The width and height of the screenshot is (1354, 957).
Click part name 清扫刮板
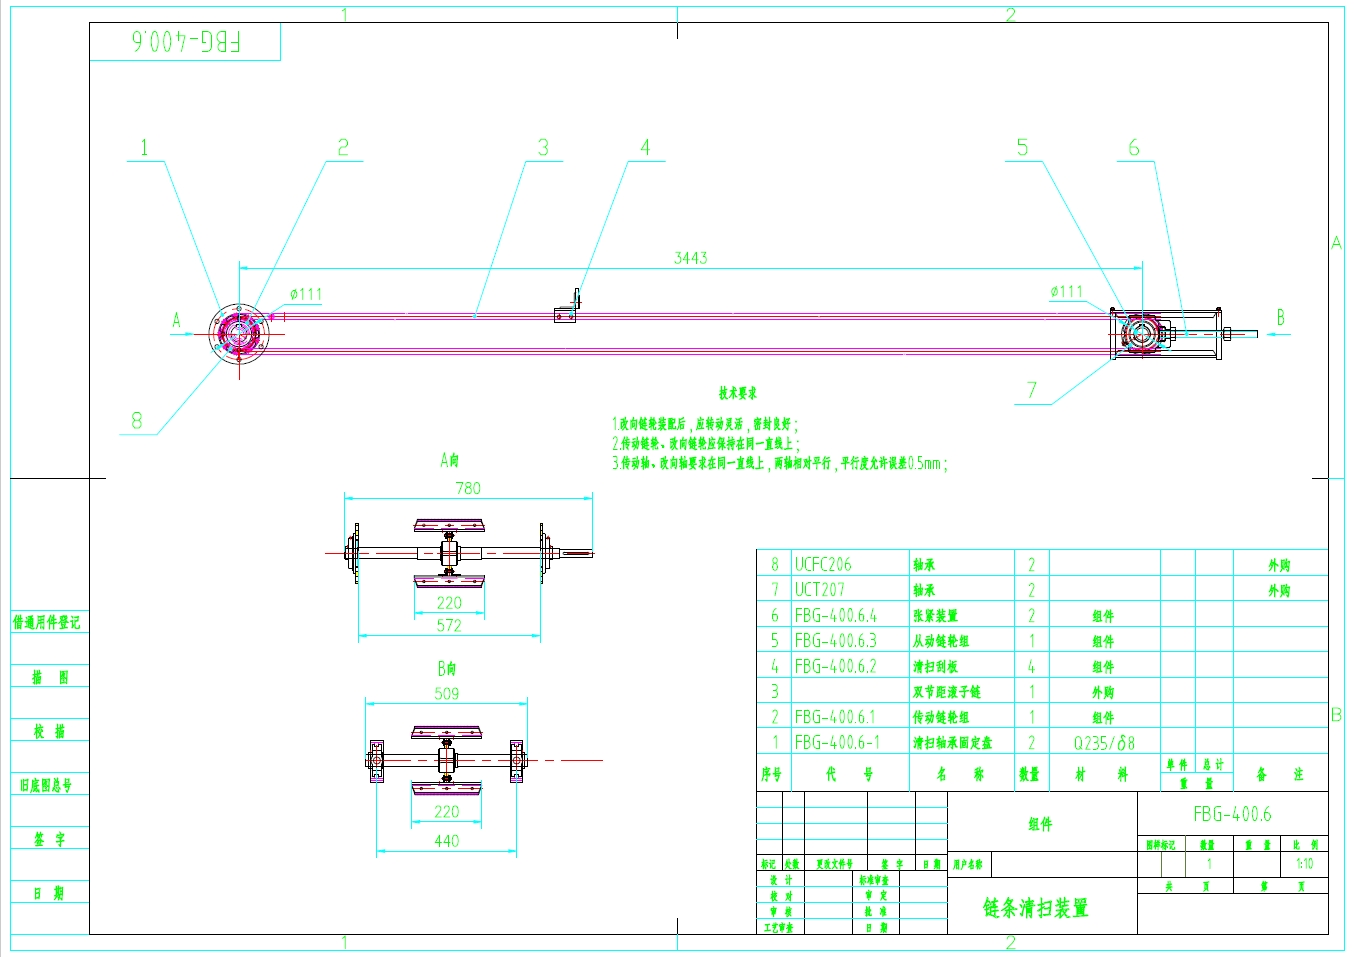tap(935, 667)
